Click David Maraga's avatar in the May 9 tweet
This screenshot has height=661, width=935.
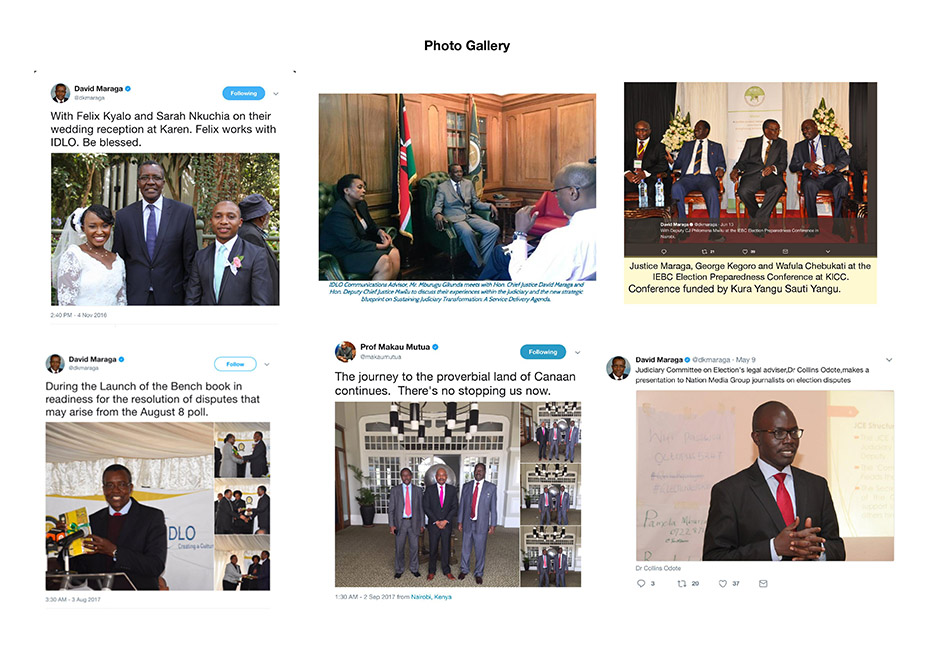point(618,368)
